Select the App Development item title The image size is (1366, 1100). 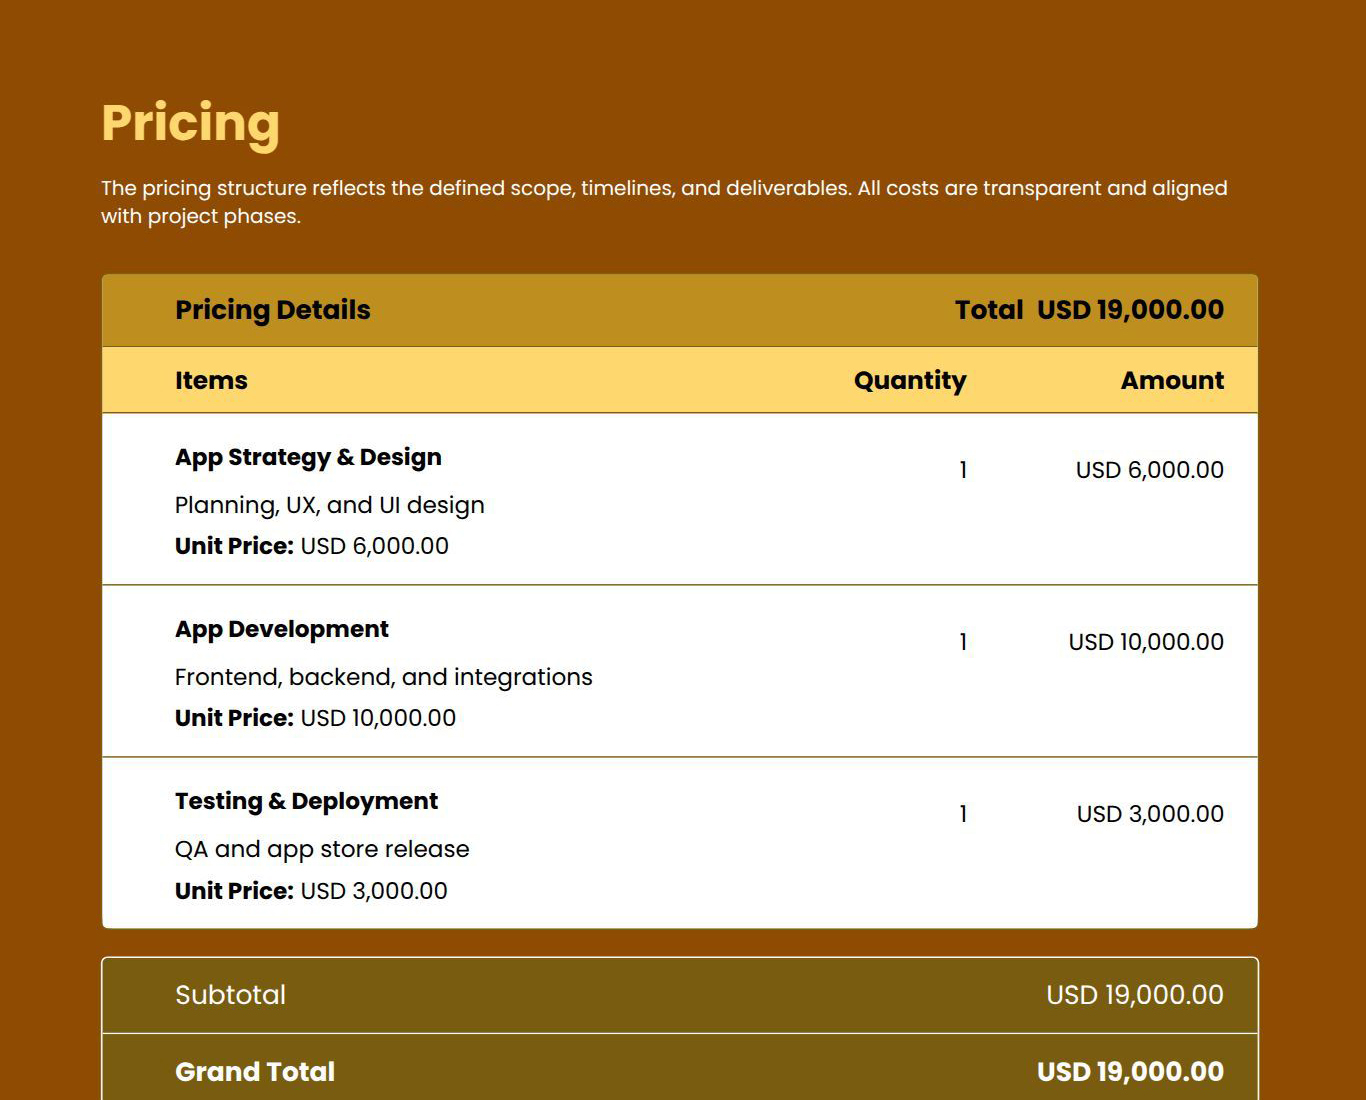coord(281,629)
